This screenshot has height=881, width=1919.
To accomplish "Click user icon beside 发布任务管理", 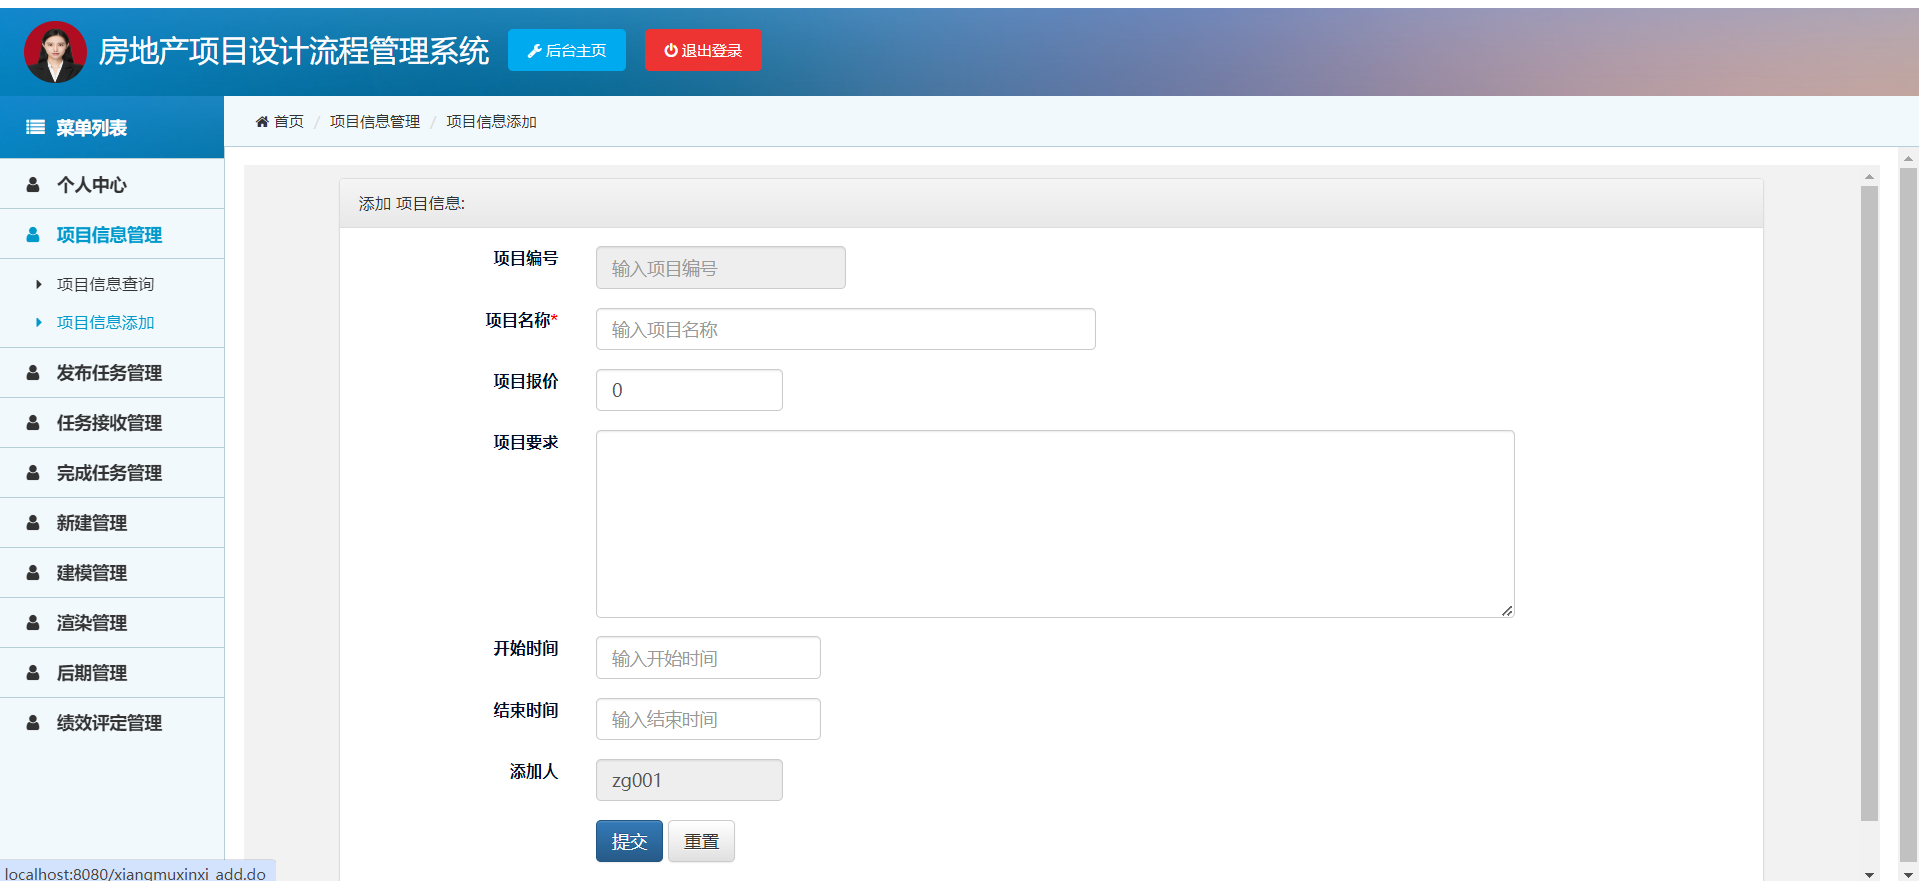I will 33,373.
